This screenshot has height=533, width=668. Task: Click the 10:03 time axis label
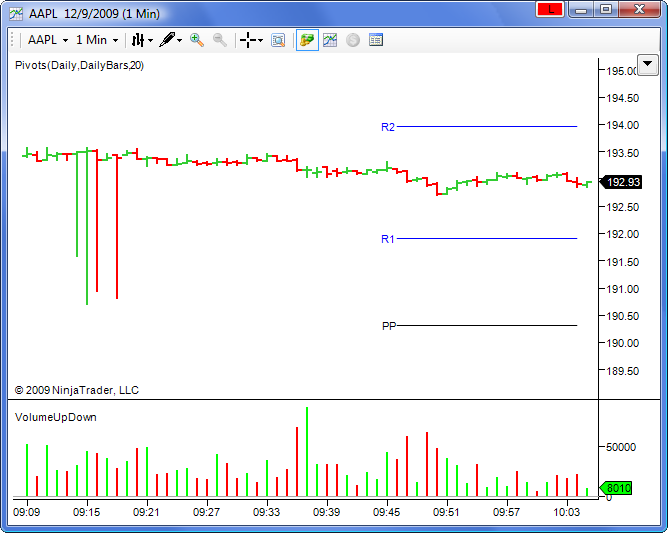567,512
